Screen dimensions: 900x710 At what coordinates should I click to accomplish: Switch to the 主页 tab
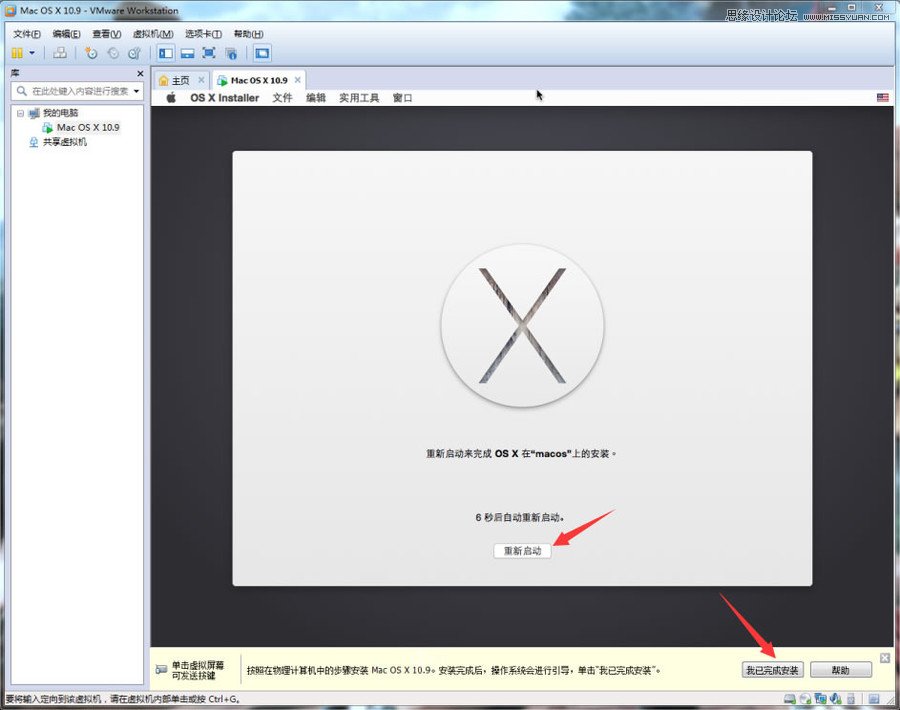pos(178,79)
